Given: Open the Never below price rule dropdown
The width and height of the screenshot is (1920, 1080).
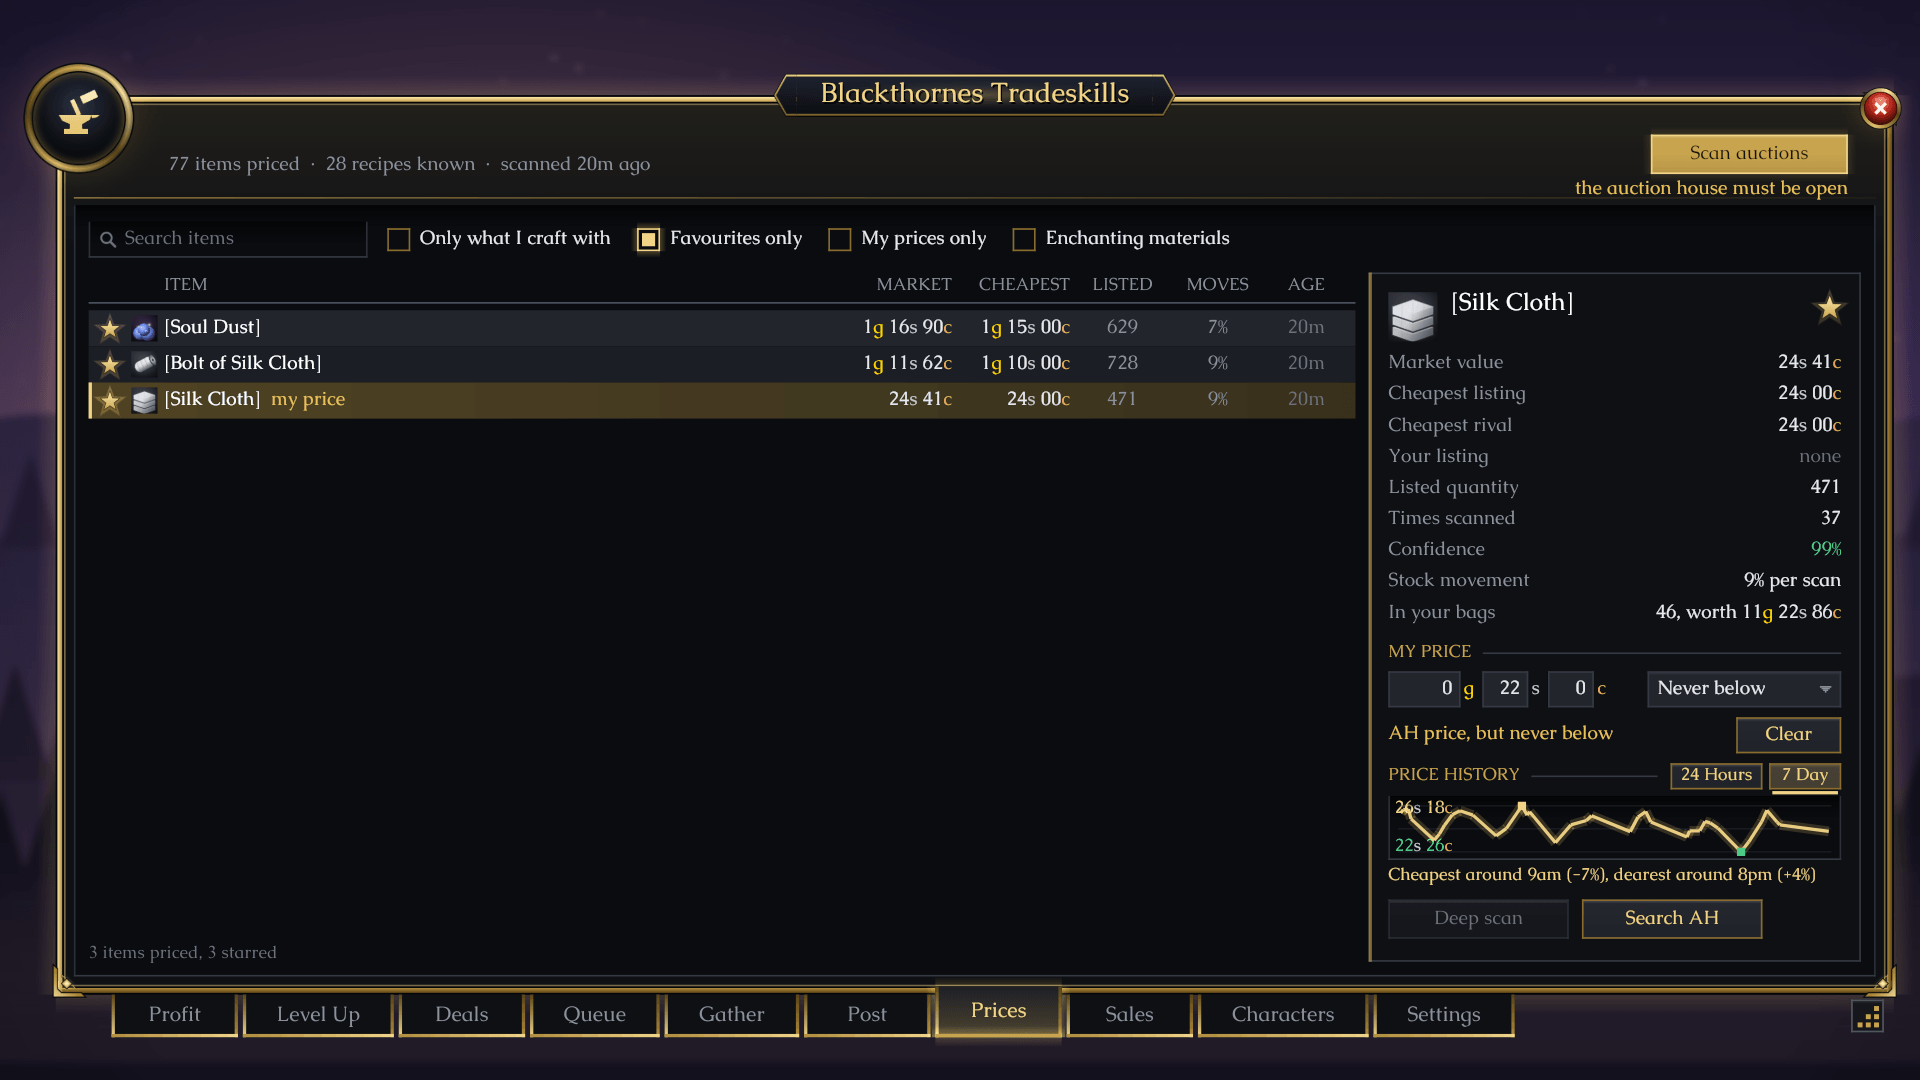Looking at the screenshot, I should pos(1743,688).
